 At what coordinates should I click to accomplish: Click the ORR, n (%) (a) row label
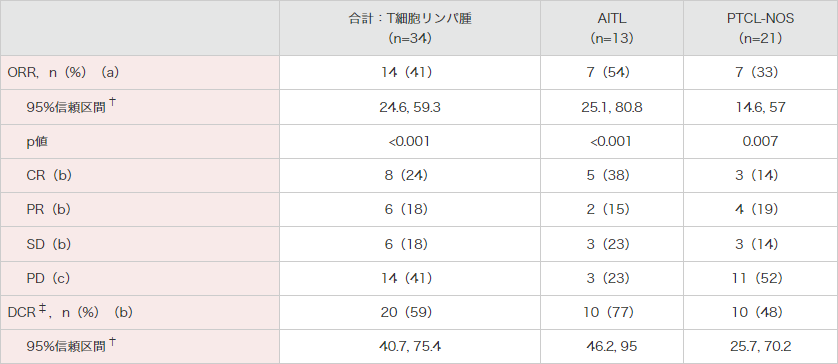click(x=64, y=73)
